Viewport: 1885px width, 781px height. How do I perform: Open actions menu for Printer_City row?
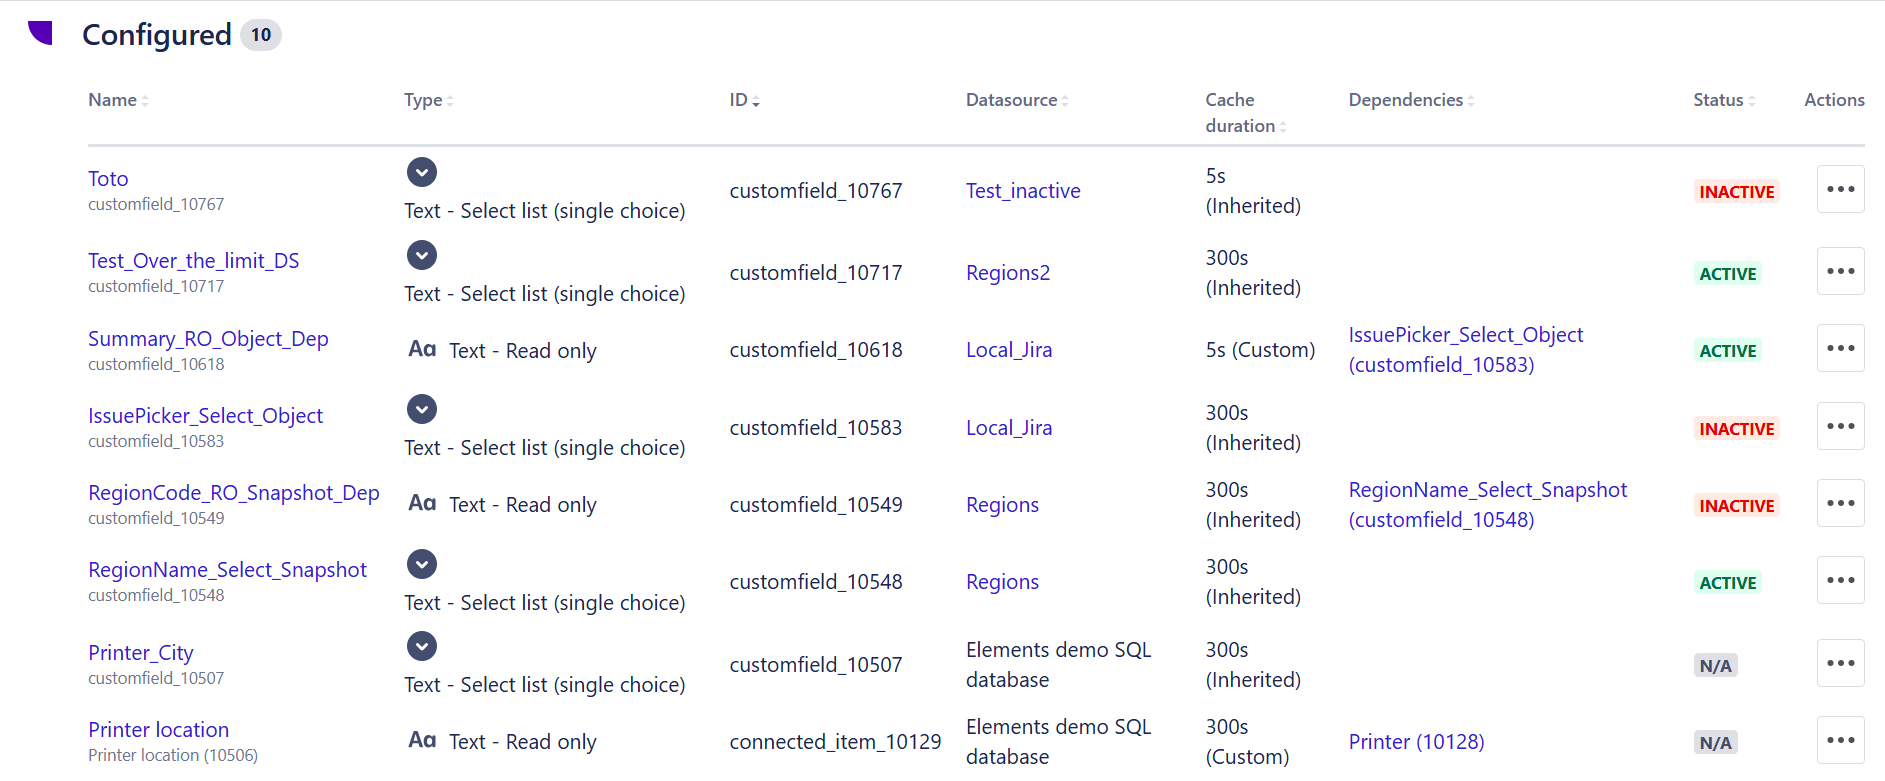pyautogui.click(x=1840, y=663)
